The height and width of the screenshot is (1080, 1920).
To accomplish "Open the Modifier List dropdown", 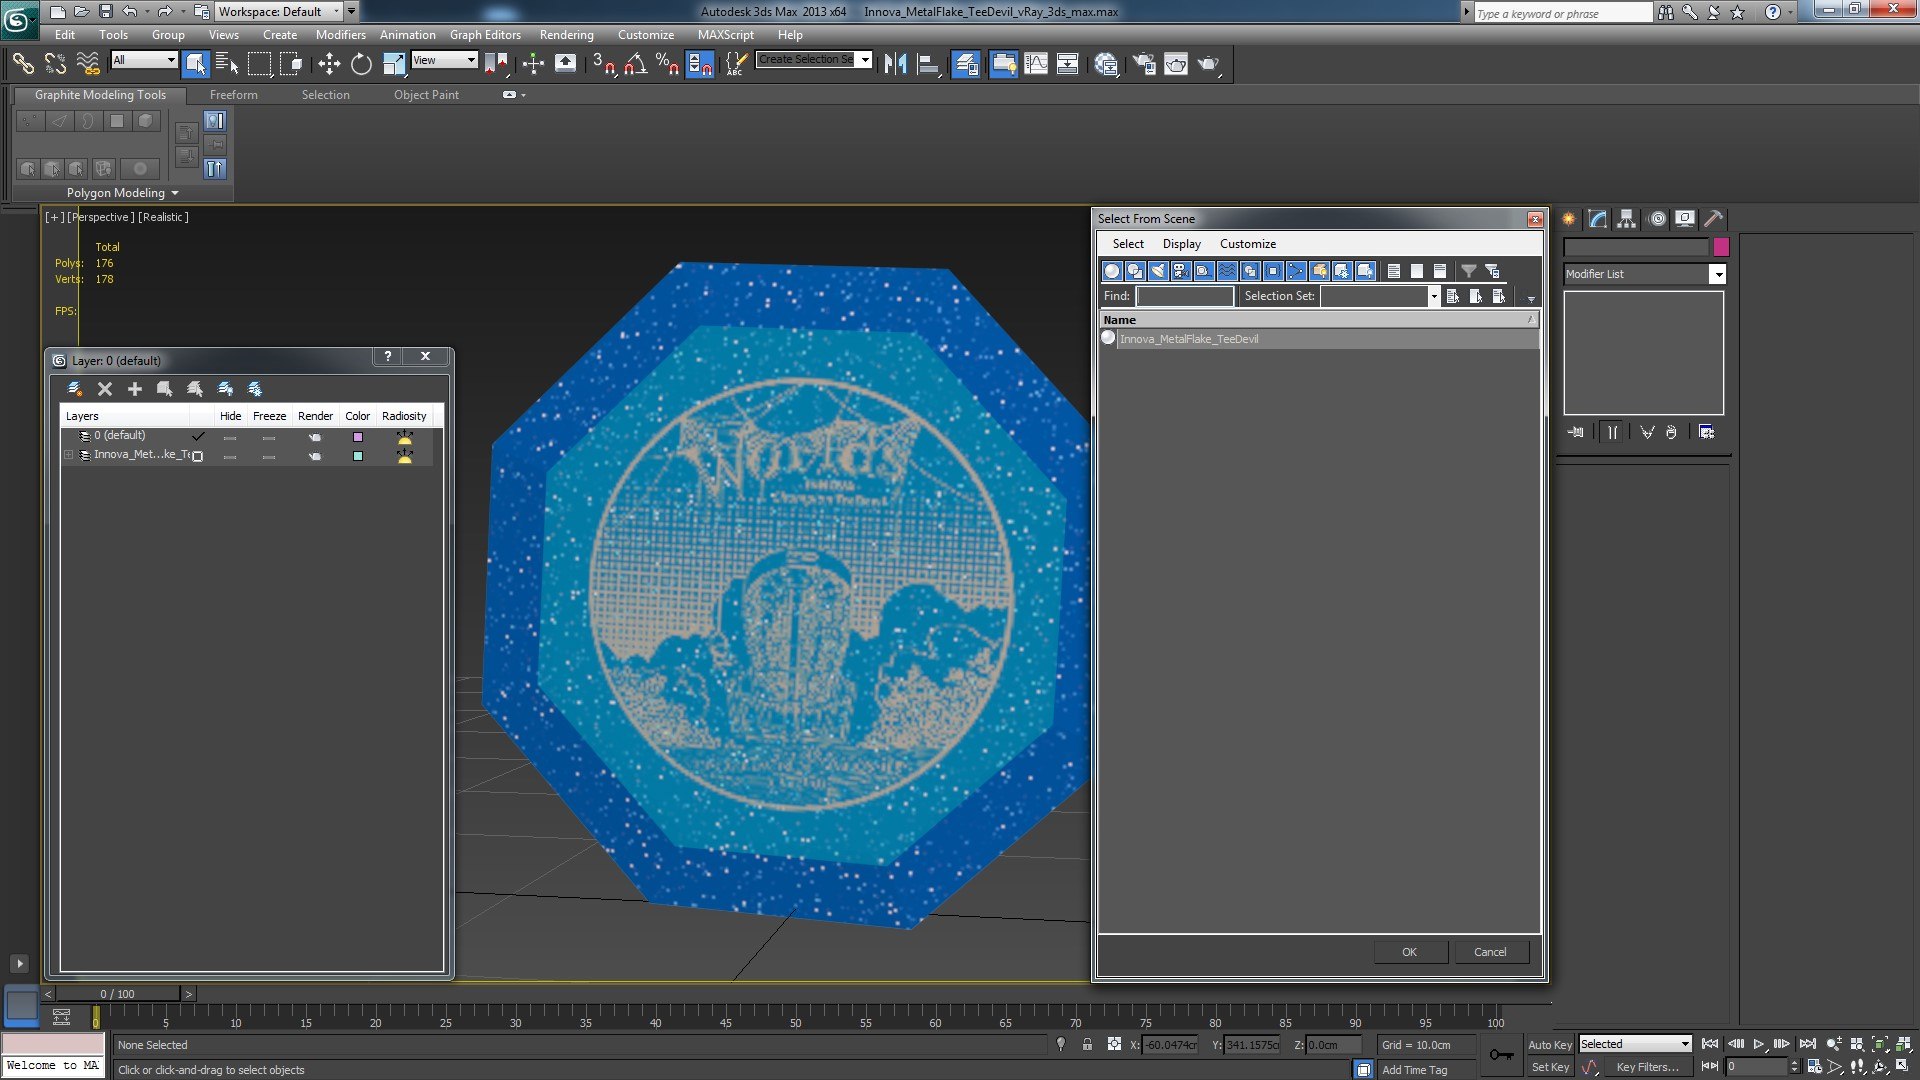I will click(x=1645, y=274).
